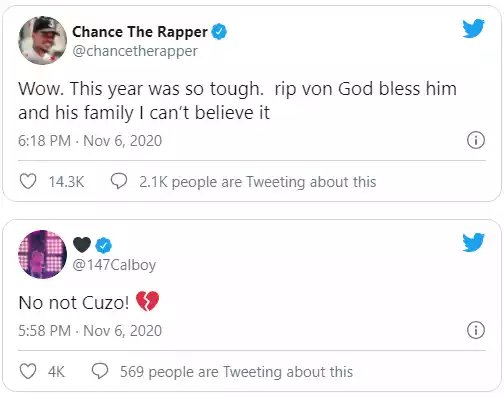
Task: Open the @chancetherapper handle
Action: [135, 51]
